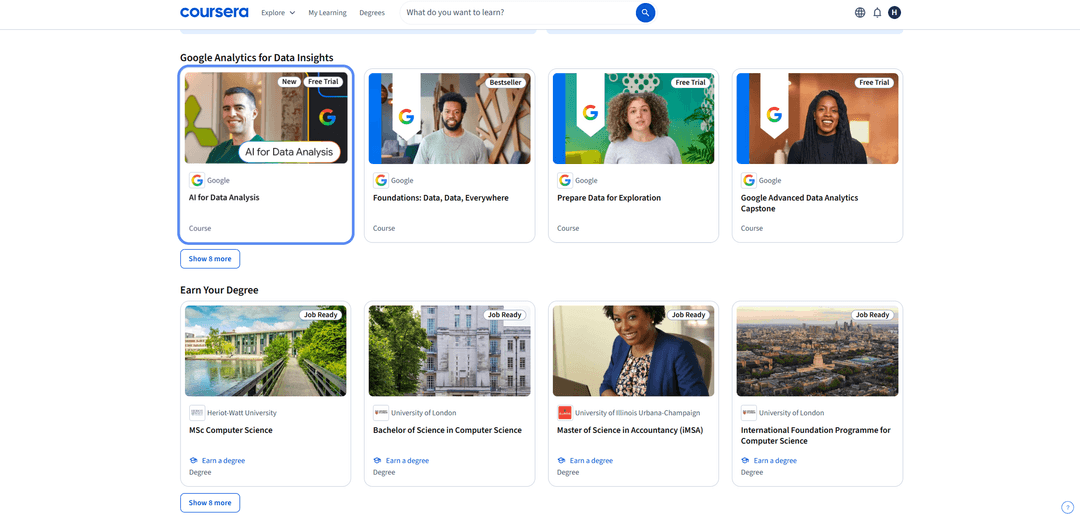Screen dimensions: 1080x522
Task: Click 'Job Ready' badge on Bachelor of Science card
Action: click(505, 315)
